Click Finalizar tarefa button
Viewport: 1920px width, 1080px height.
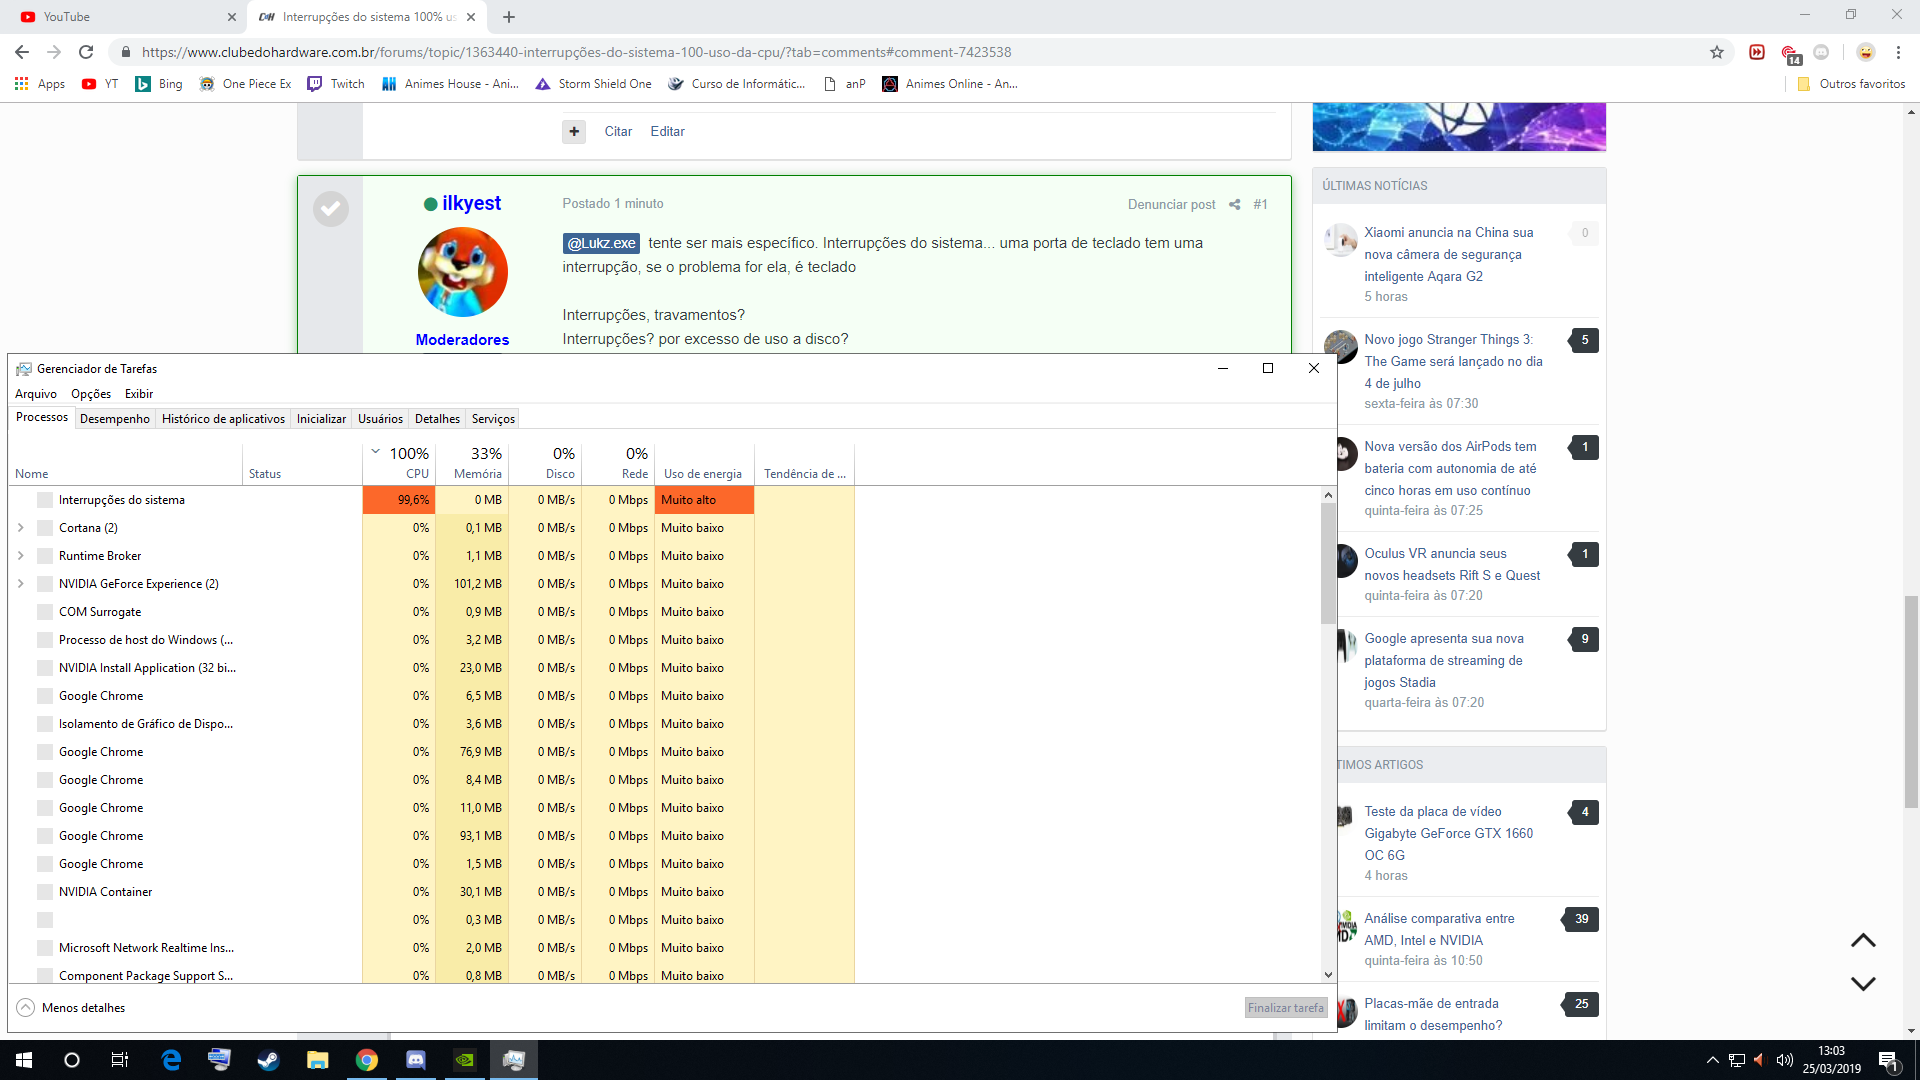coord(1285,1008)
